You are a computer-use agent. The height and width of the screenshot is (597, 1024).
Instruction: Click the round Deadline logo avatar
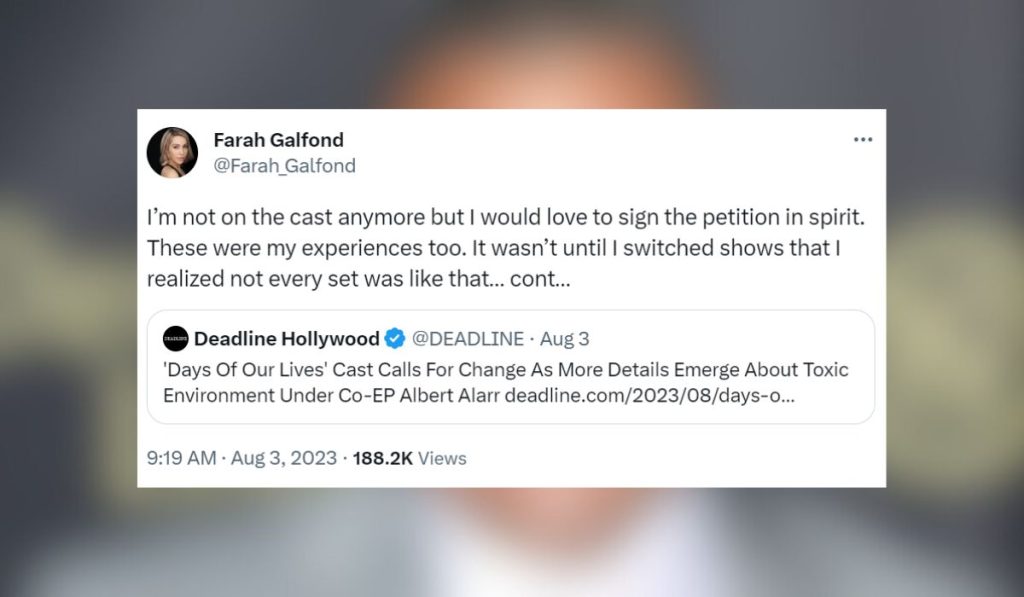[176, 339]
